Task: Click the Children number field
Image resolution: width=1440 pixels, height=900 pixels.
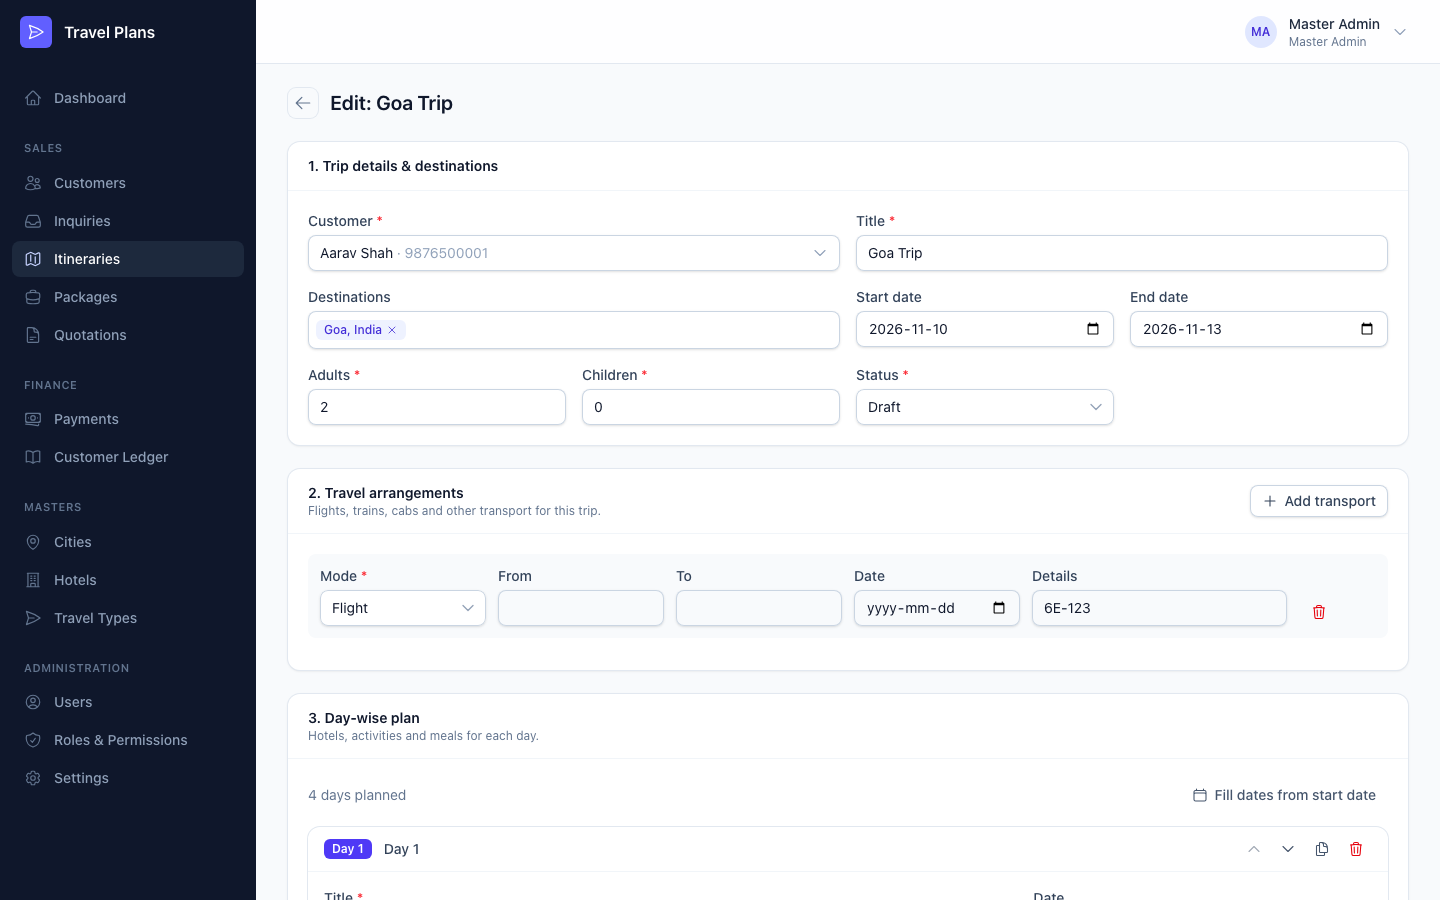Action: (x=711, y=407)
